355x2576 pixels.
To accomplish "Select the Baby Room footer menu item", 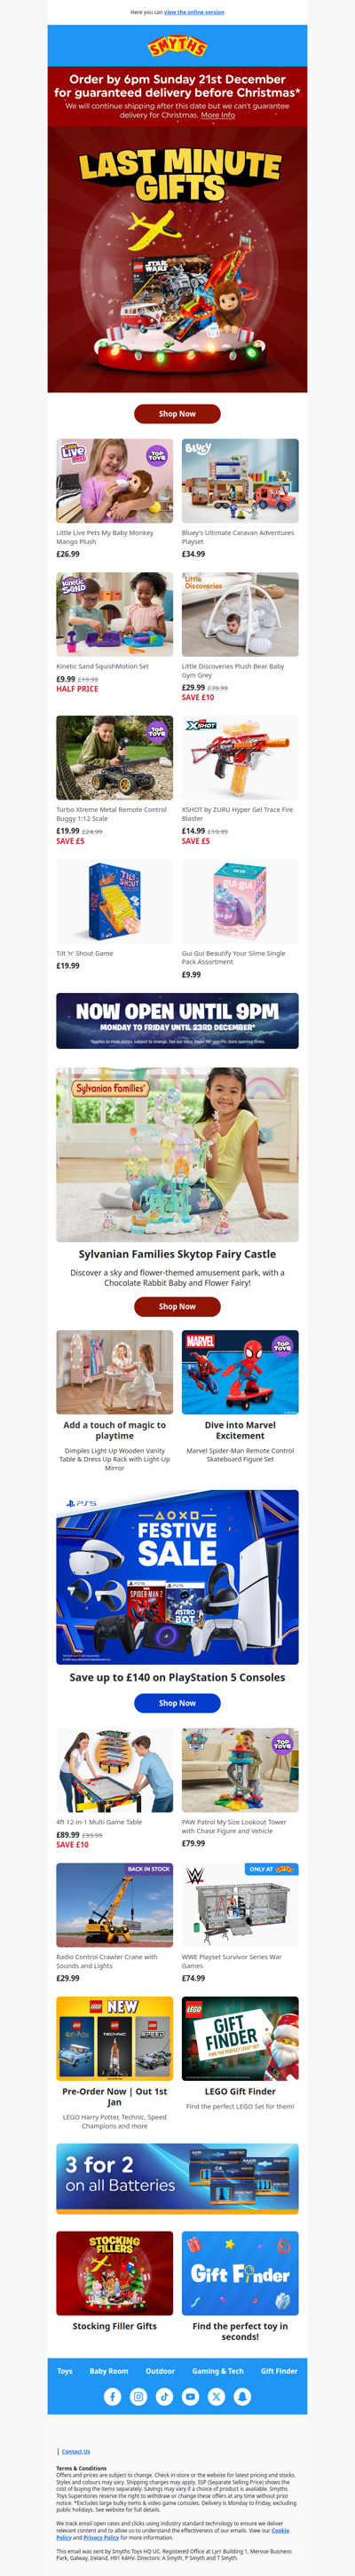I will 109,2370.
